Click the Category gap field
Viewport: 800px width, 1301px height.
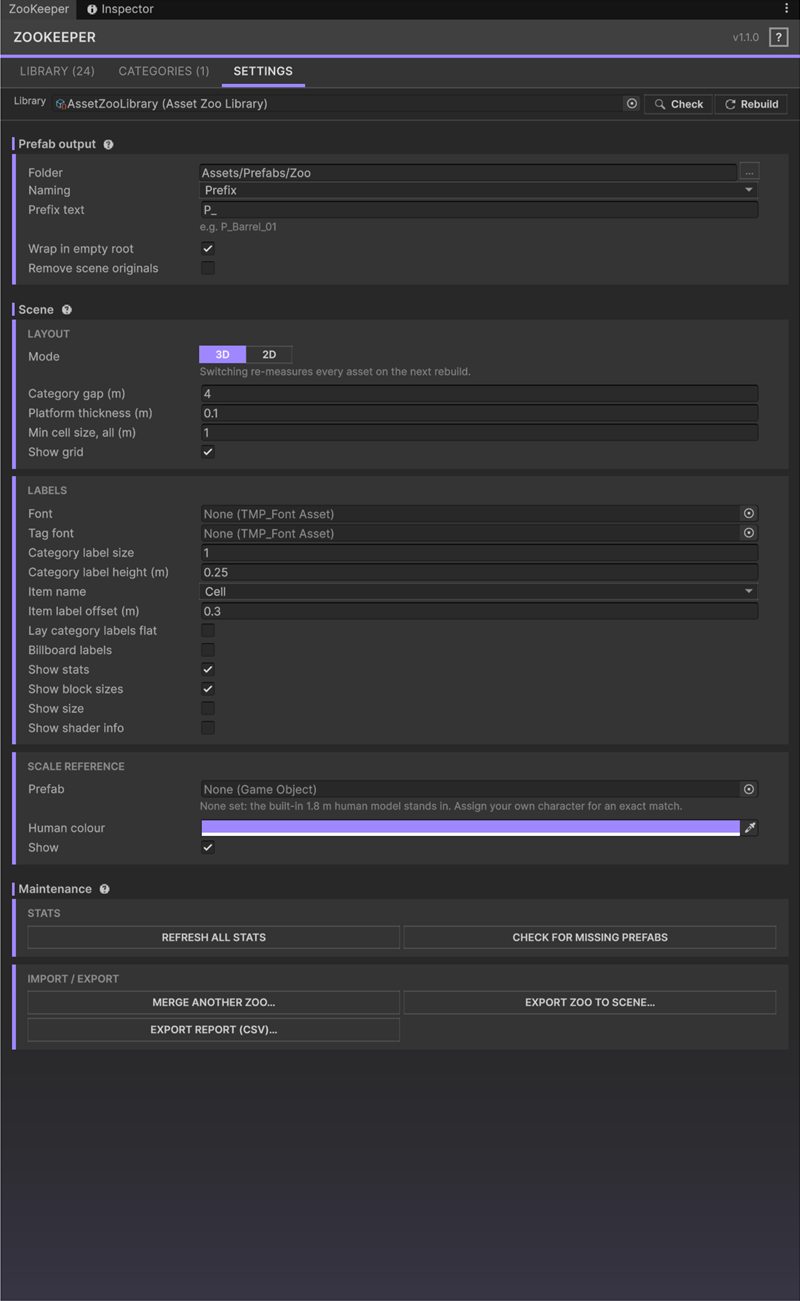point(479,394)
